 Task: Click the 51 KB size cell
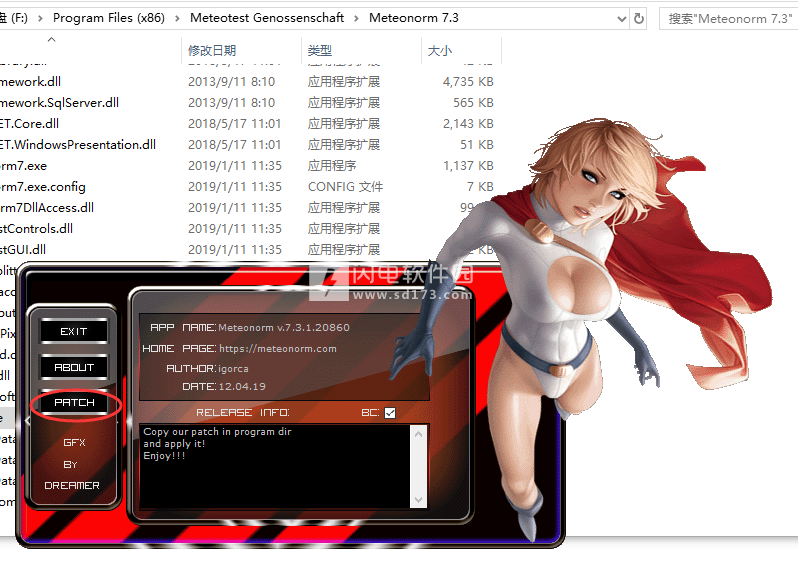coord(477,145)
